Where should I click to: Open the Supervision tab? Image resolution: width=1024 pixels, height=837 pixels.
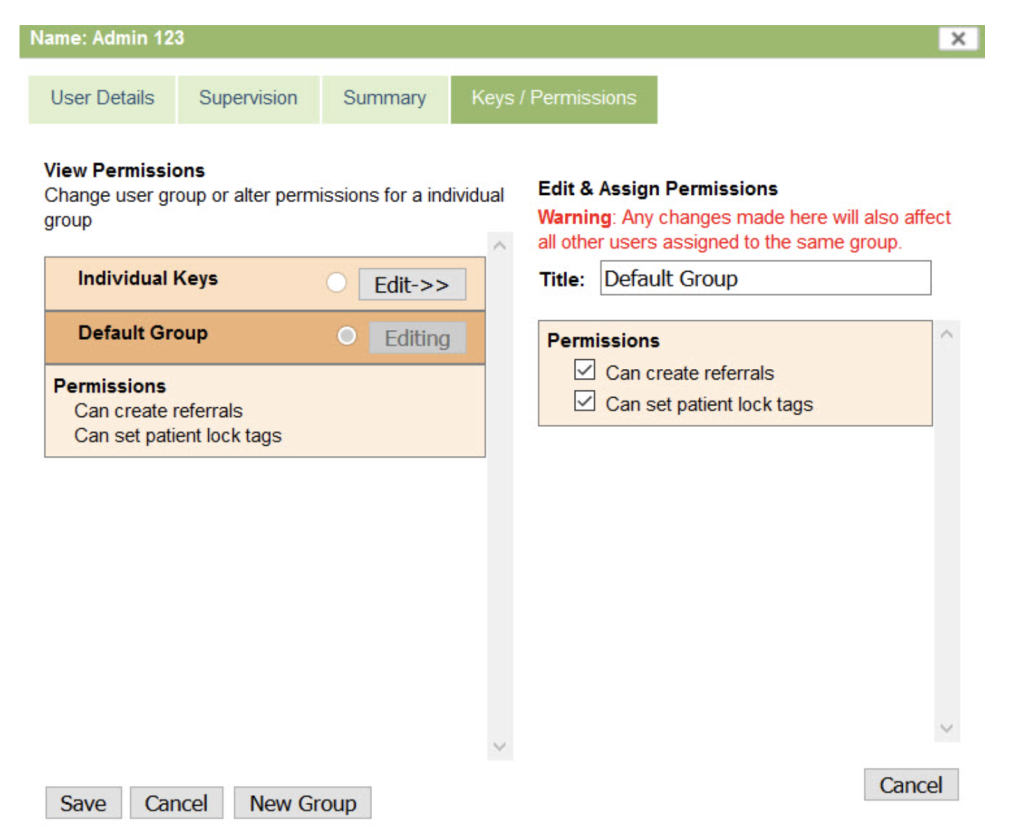point(248,99)
